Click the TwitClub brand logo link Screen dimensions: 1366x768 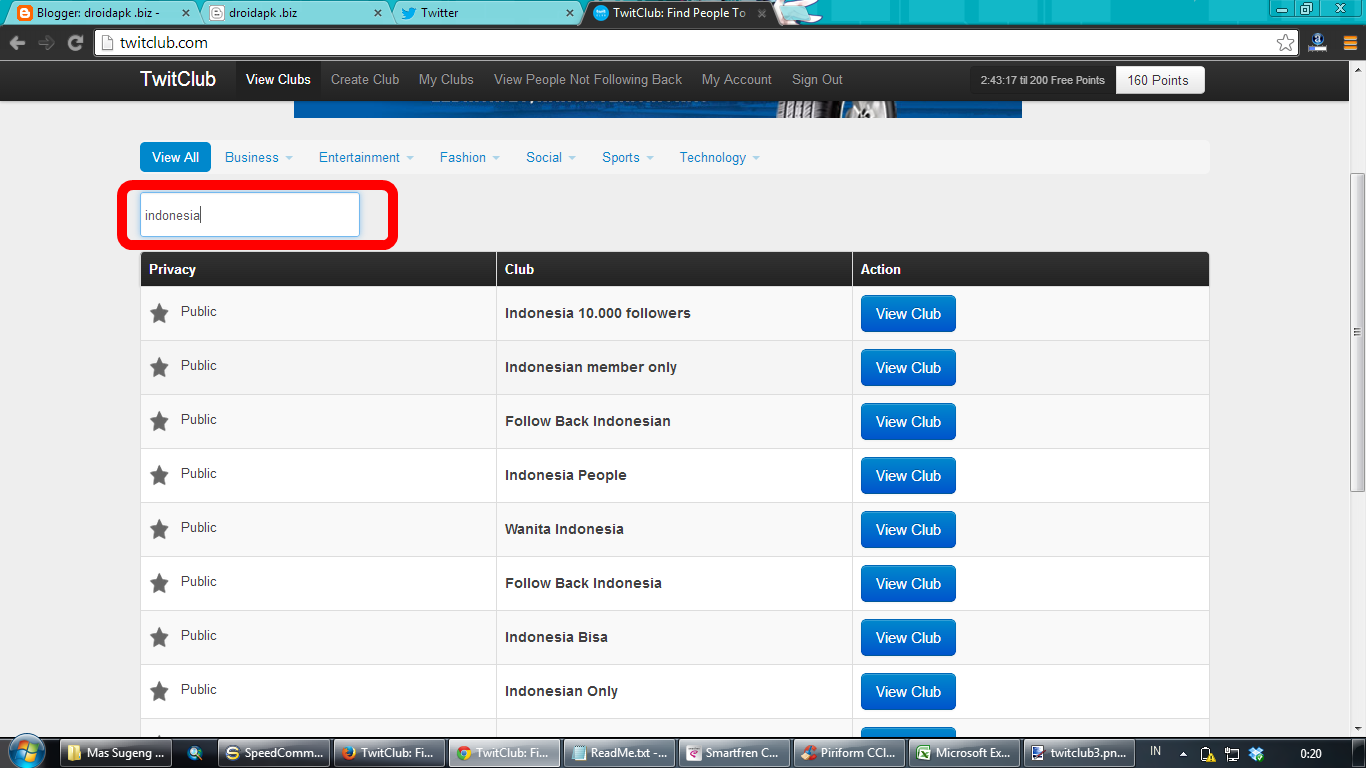click(x=178, y=80)
